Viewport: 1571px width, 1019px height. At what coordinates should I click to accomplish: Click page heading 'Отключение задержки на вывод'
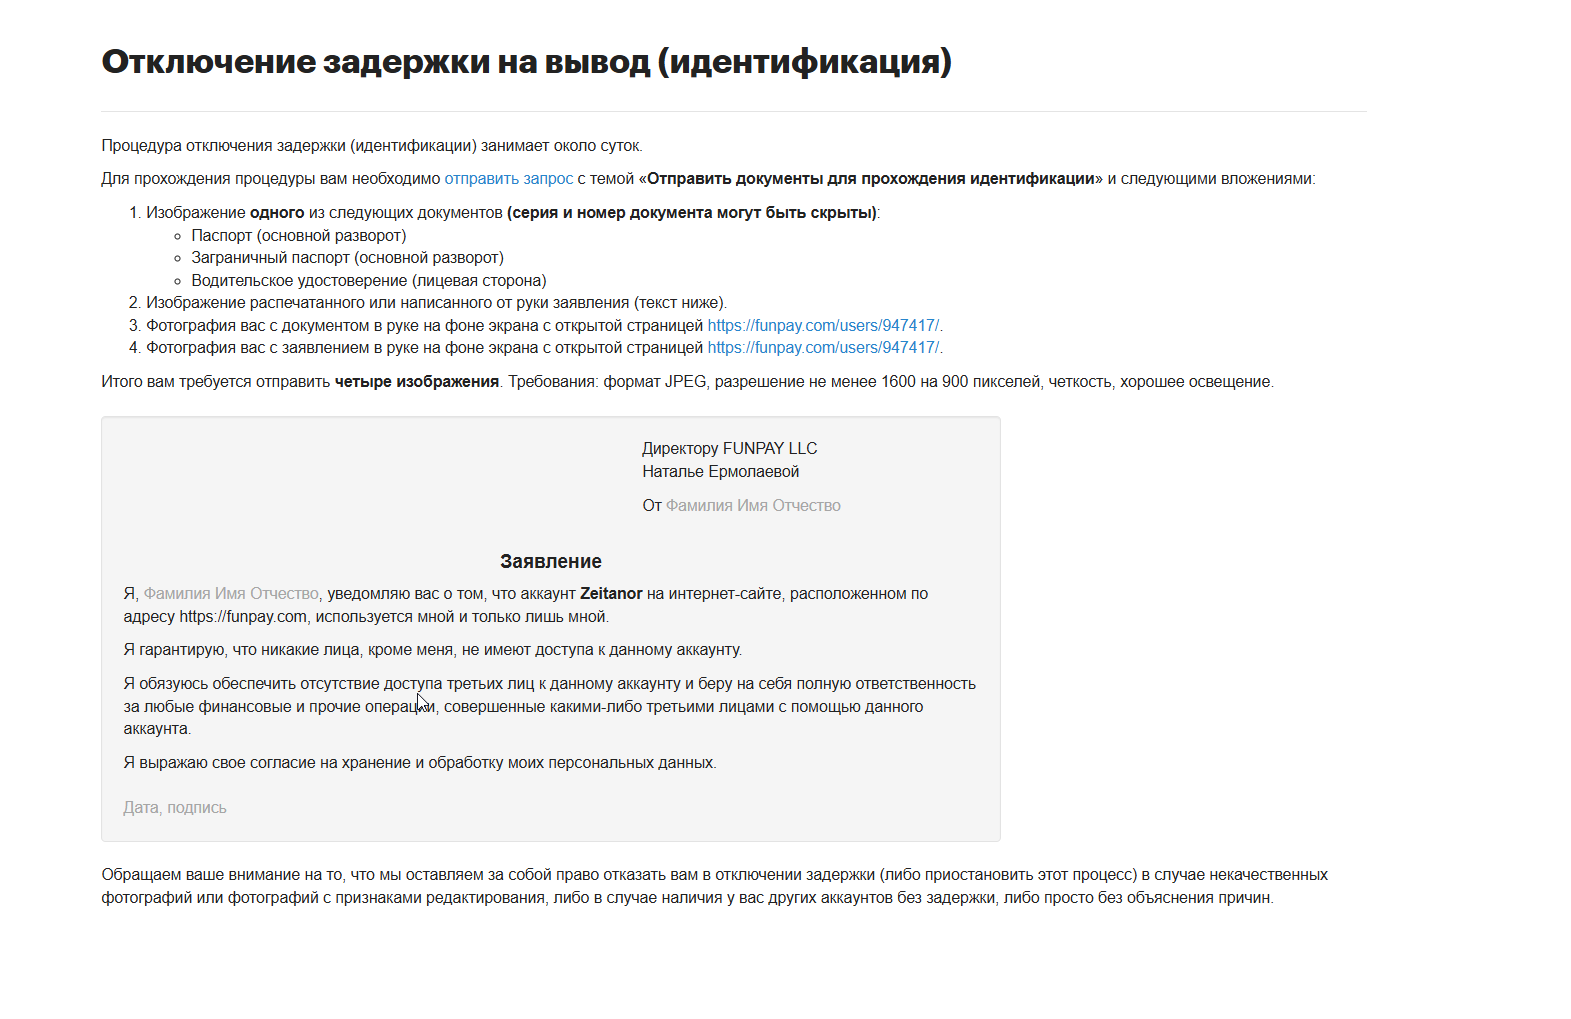click(526, 62)
